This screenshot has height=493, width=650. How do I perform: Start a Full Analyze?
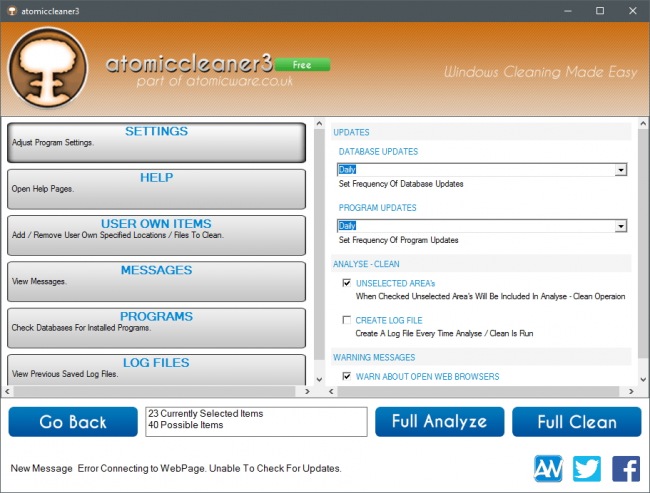[439, 422]
